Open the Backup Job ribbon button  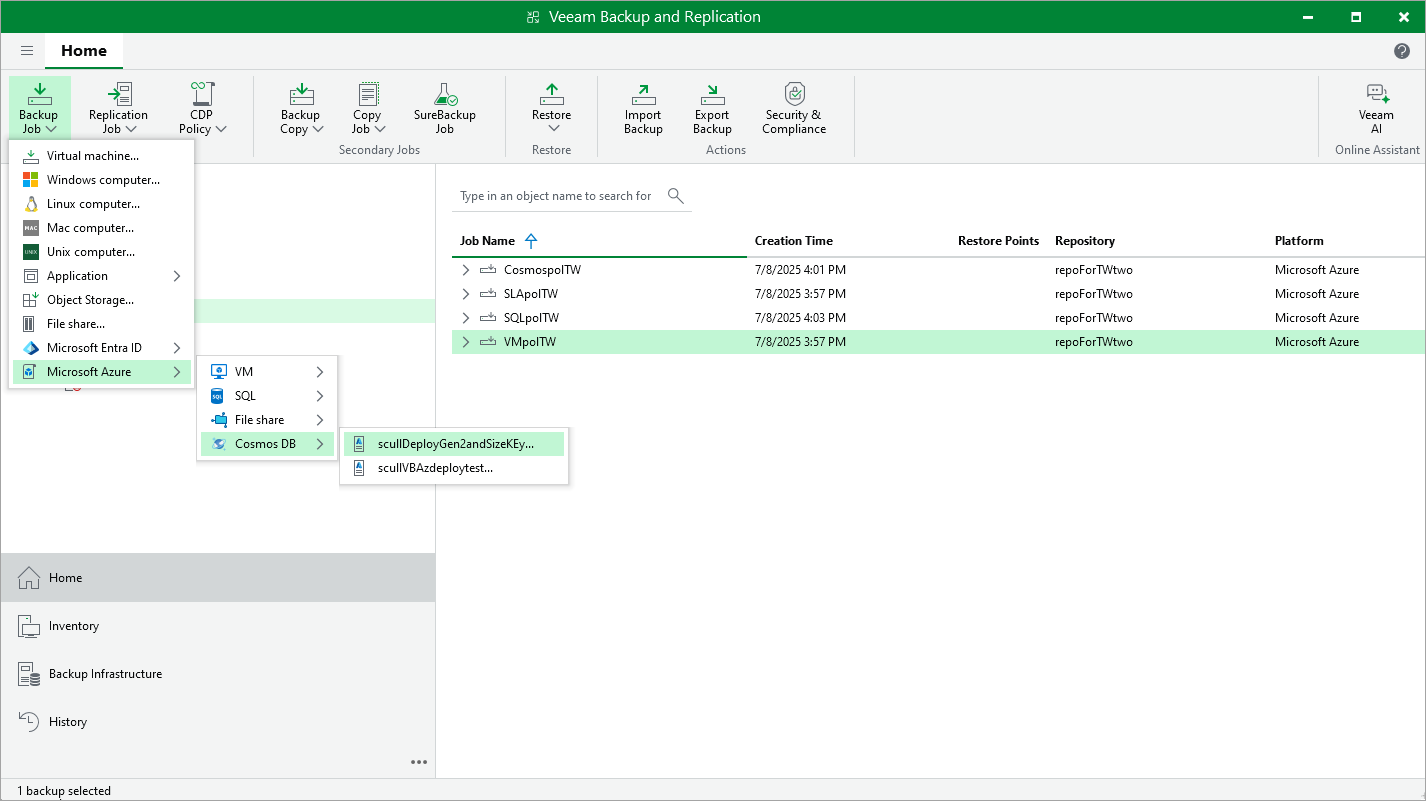coord(39,108)
